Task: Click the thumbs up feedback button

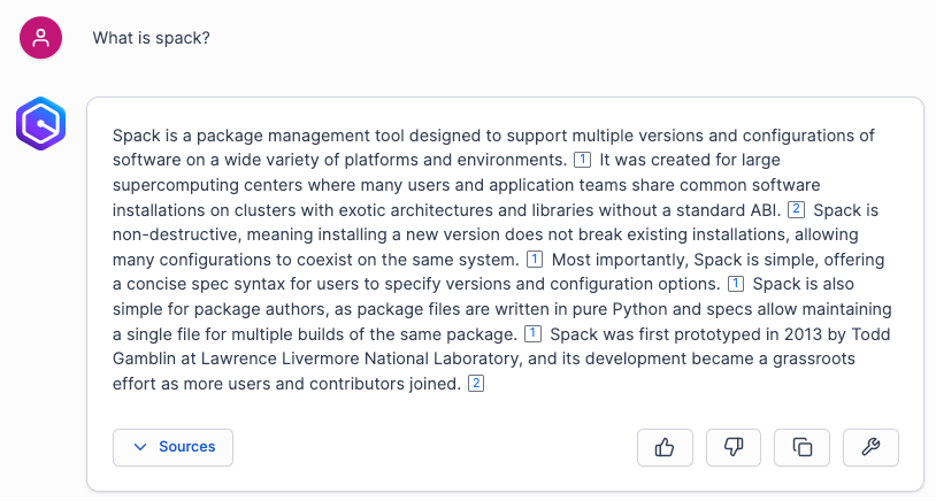Action: pos(664,447)
